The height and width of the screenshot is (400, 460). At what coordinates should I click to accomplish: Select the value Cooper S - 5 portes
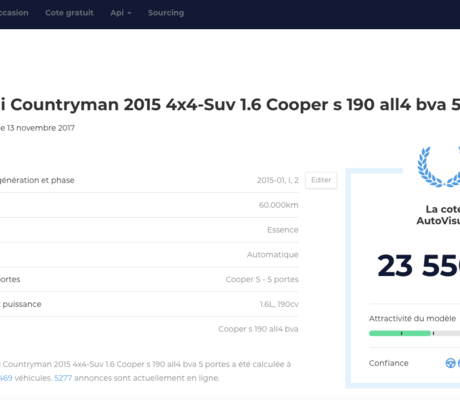(262, 279)
